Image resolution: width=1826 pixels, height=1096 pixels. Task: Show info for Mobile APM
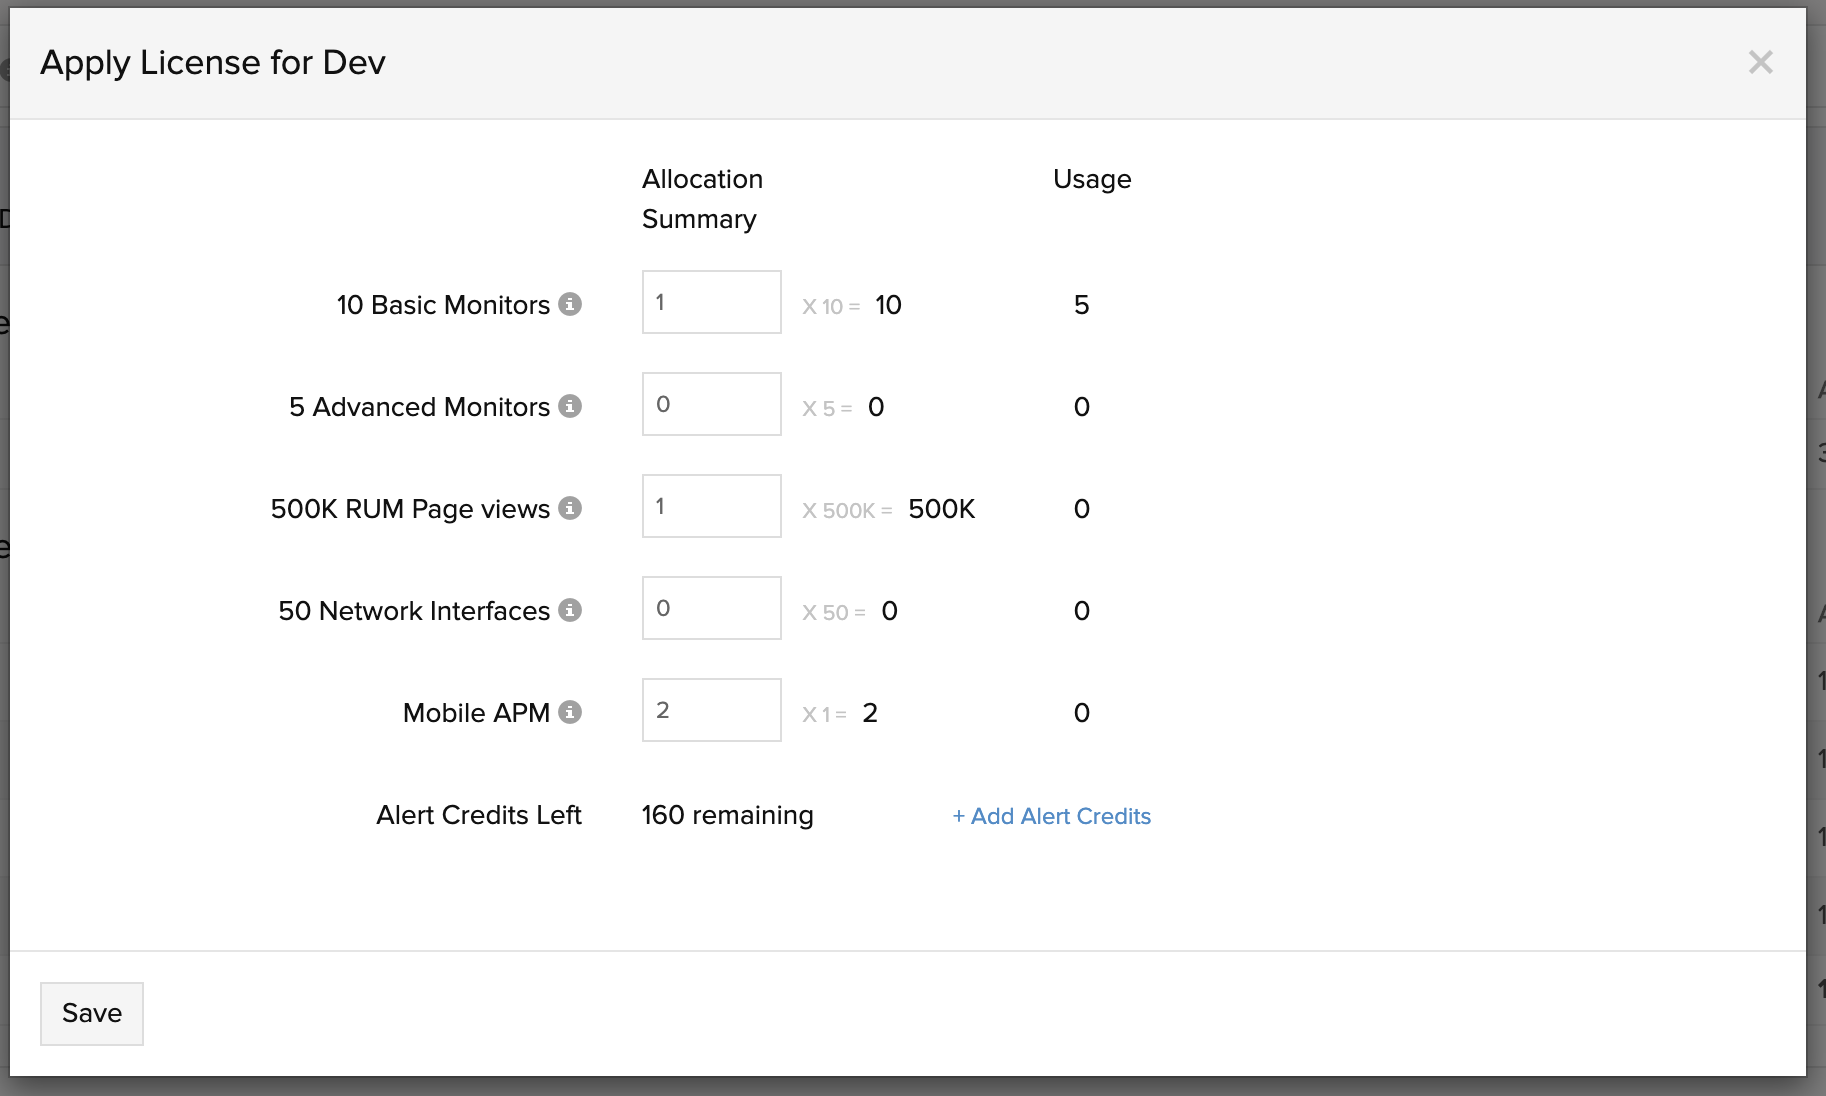point(570,712)
